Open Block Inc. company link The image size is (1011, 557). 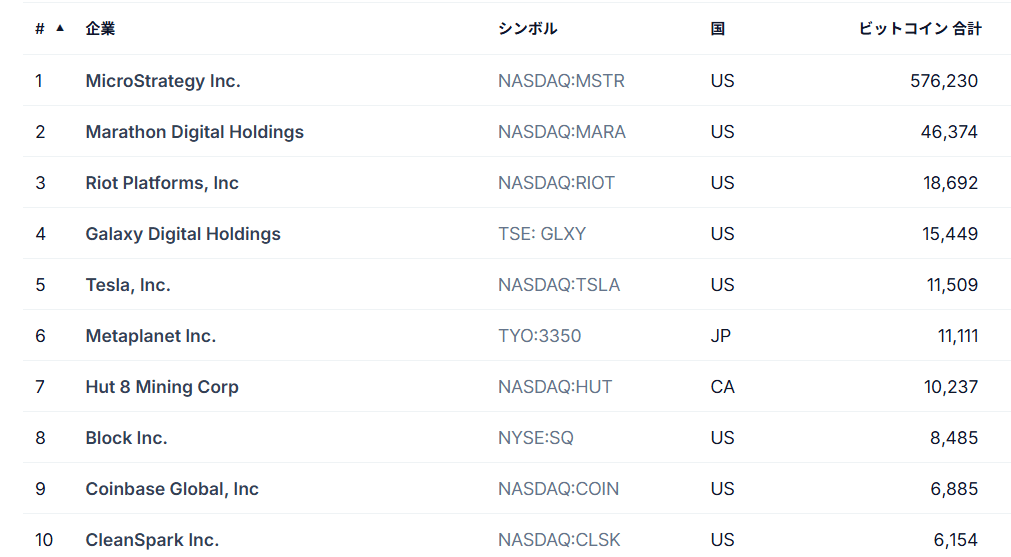pyautogui.click(x=126, y=438)
